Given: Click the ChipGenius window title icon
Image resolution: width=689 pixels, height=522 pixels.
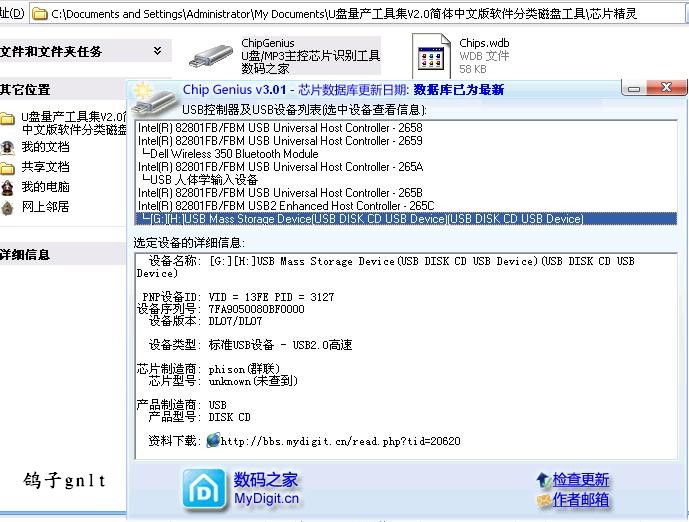Looking at the screenshot, I should (143, 91).
